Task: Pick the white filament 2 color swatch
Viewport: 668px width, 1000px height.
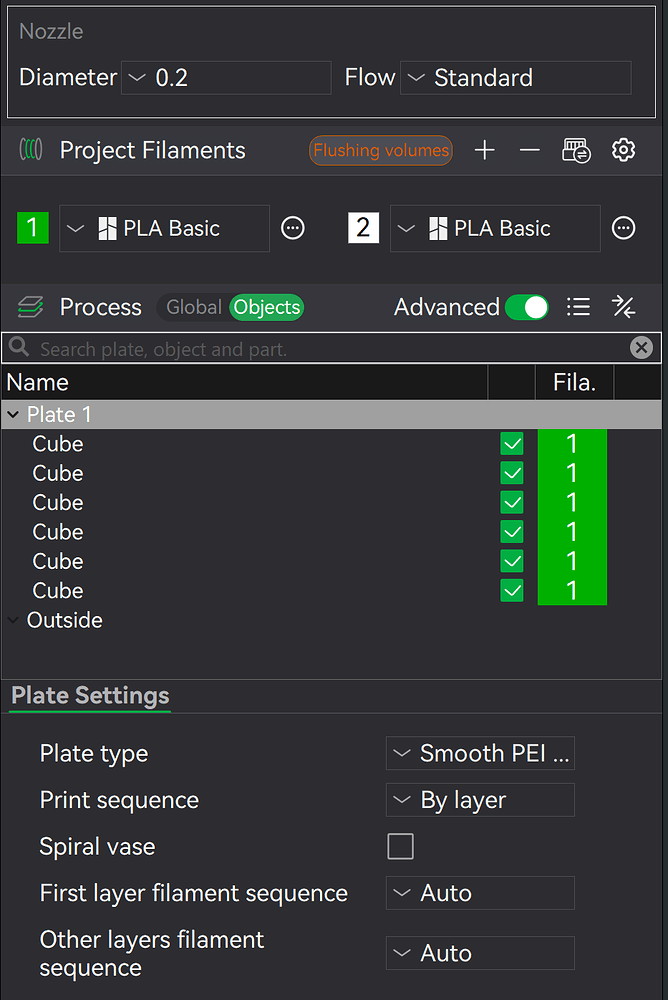Action: click(363, 228)
